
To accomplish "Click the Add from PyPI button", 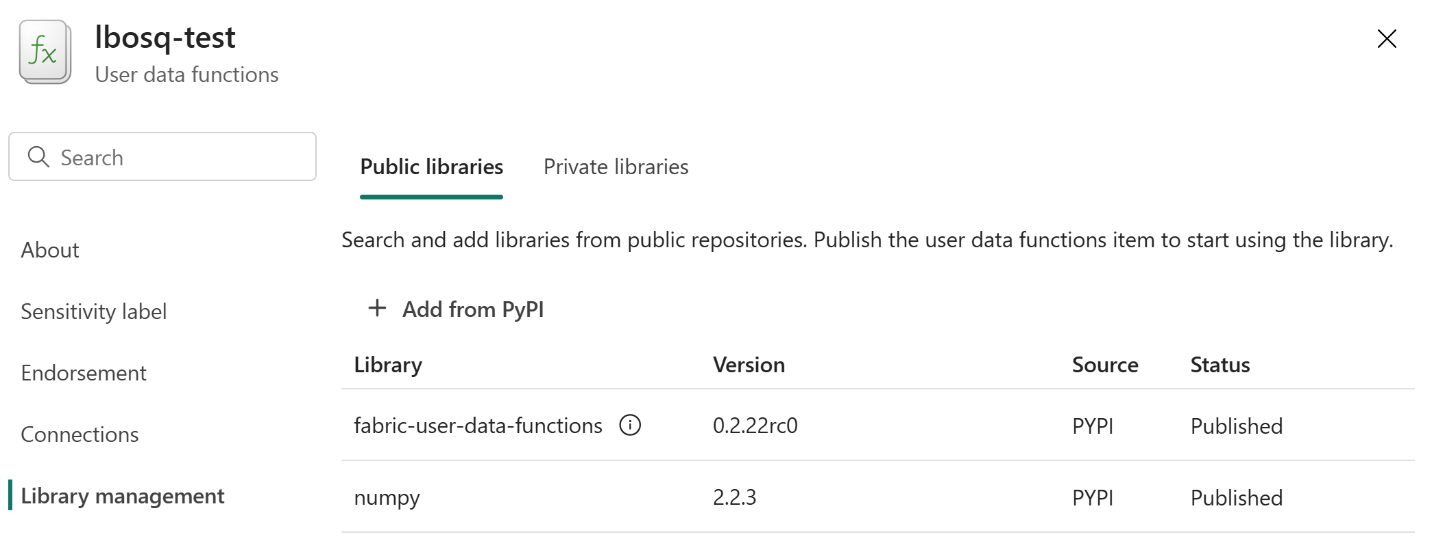I will click(456, 309).
